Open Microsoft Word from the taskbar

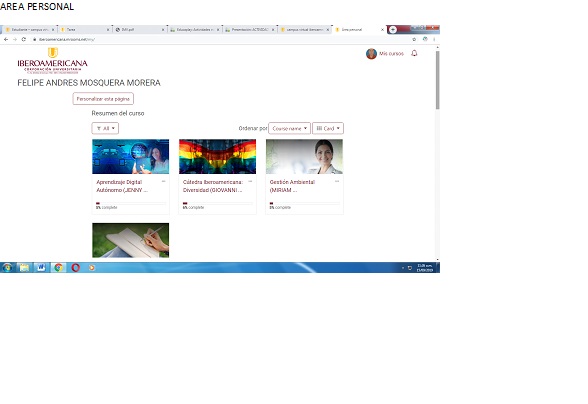[x=41, y=267]
